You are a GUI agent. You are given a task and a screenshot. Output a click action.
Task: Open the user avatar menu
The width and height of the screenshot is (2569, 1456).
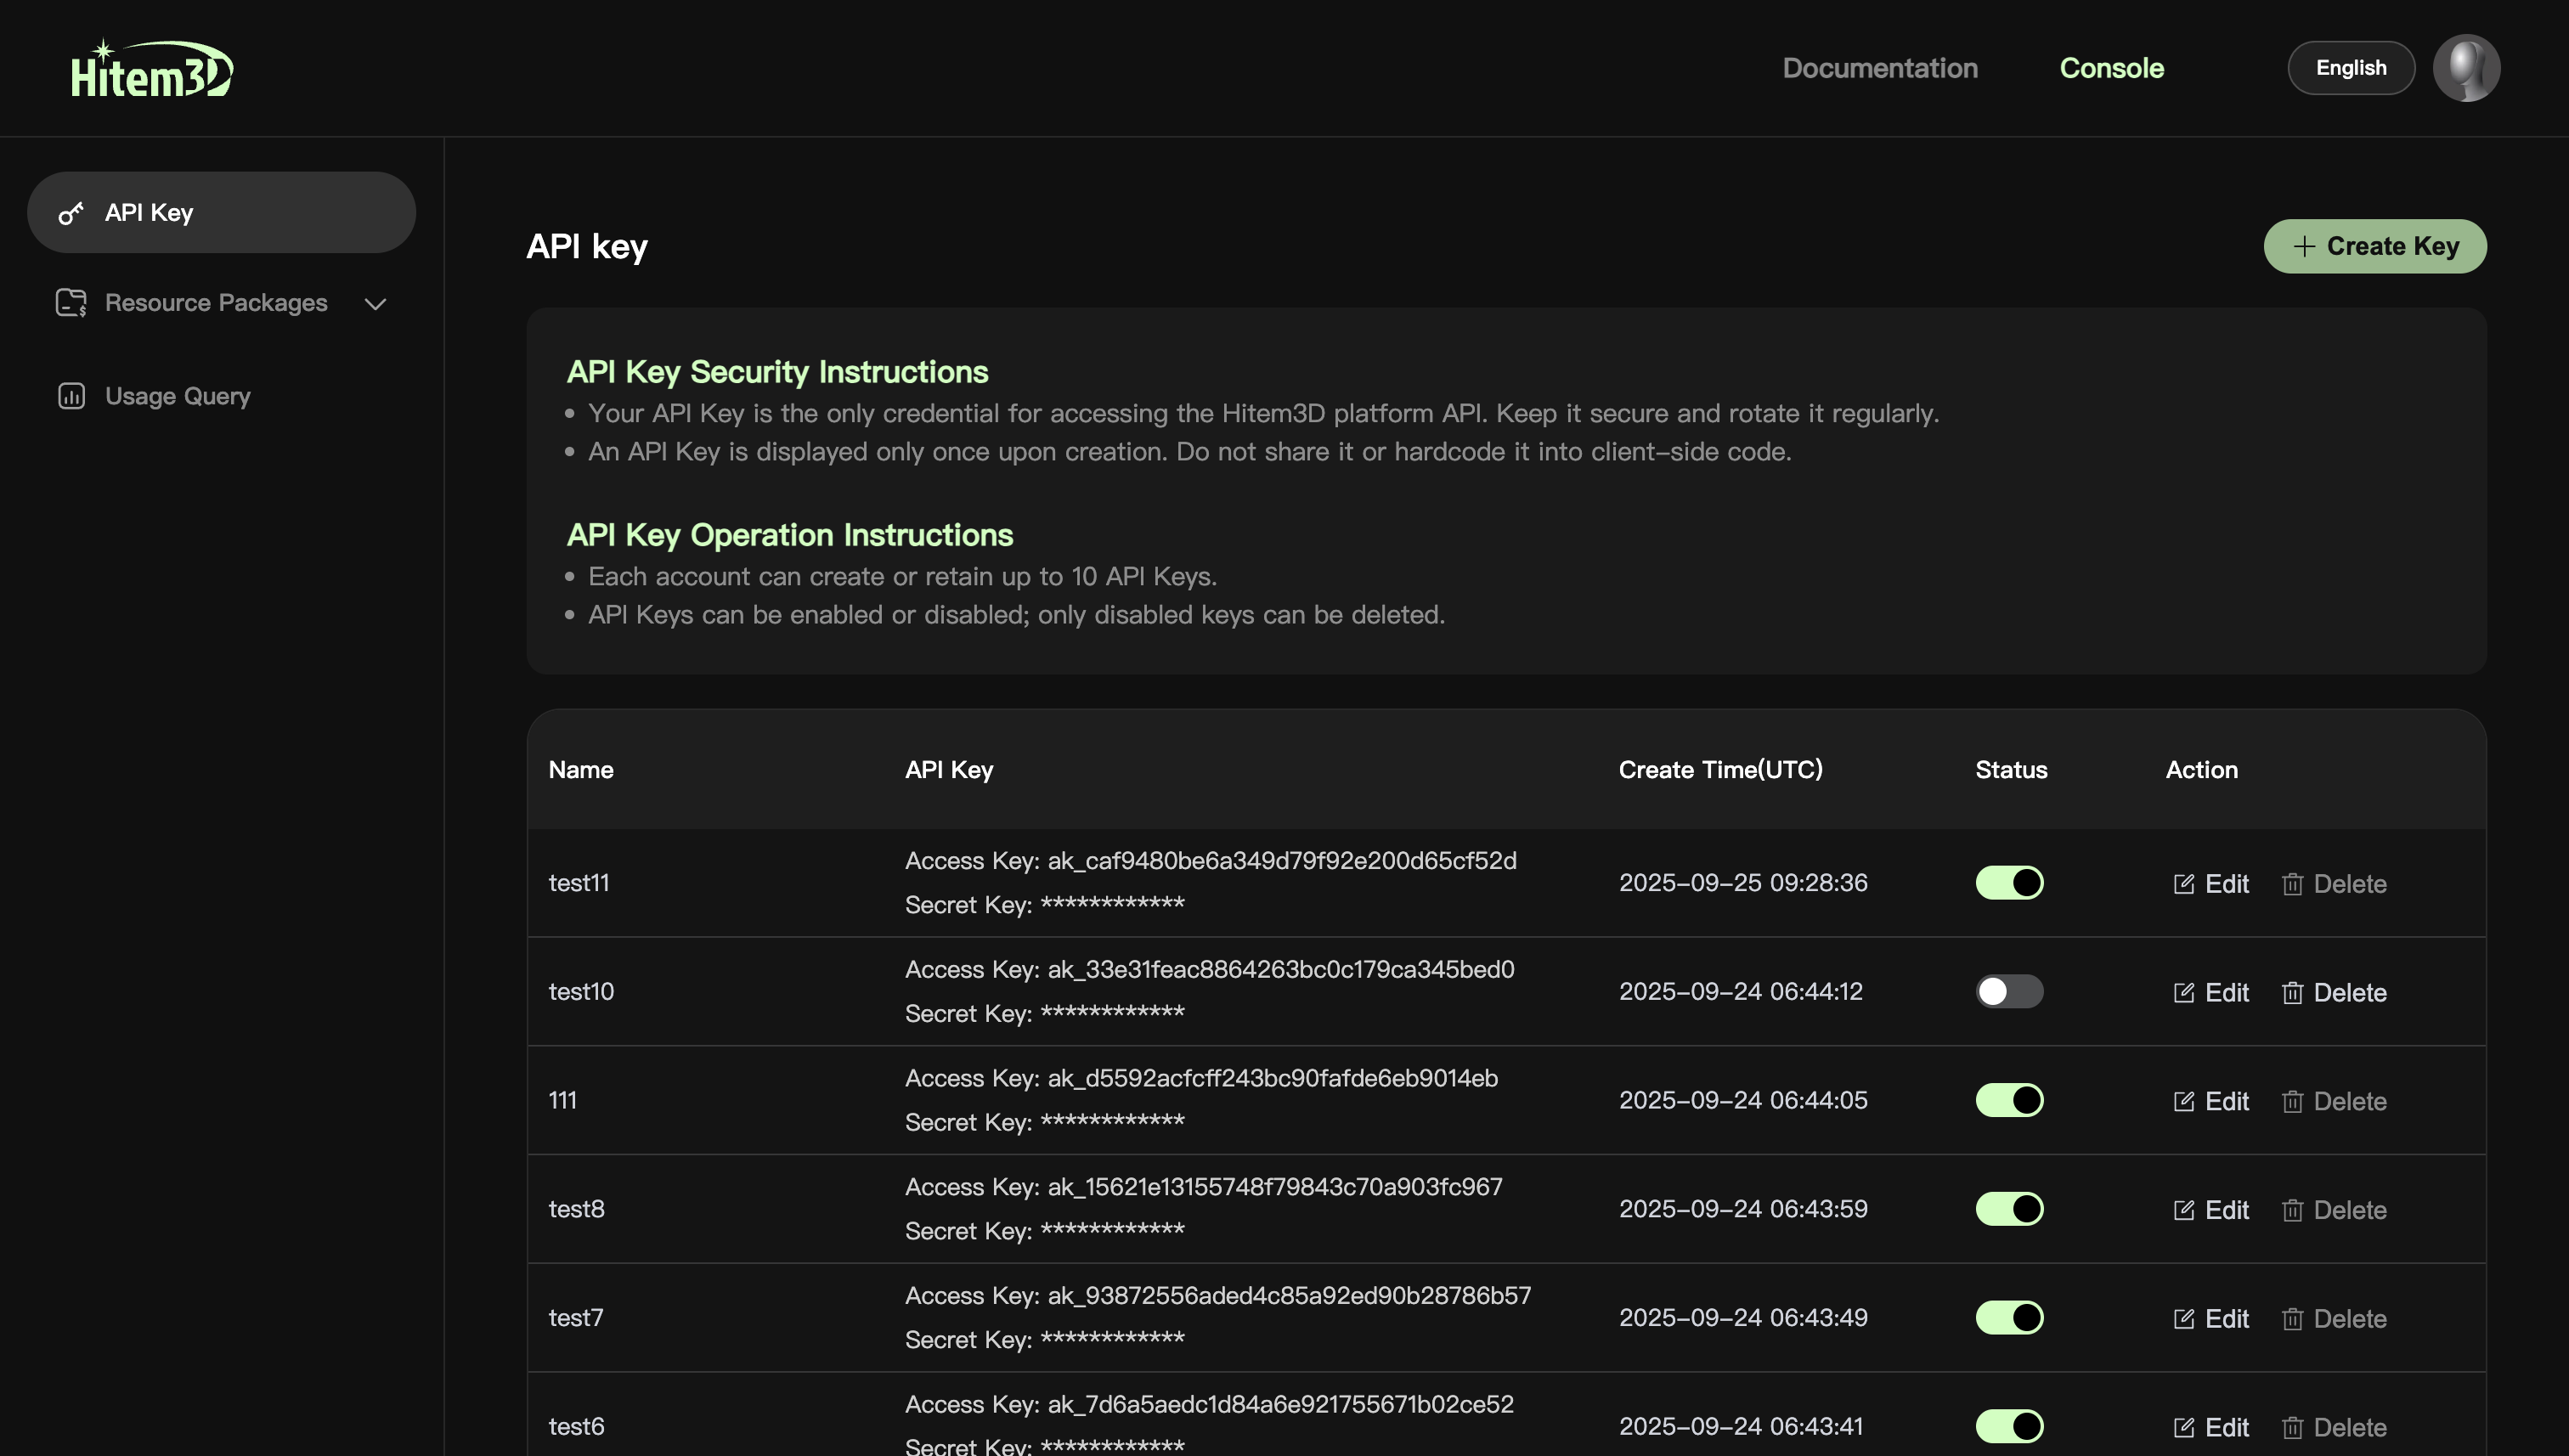[2466, 68]
